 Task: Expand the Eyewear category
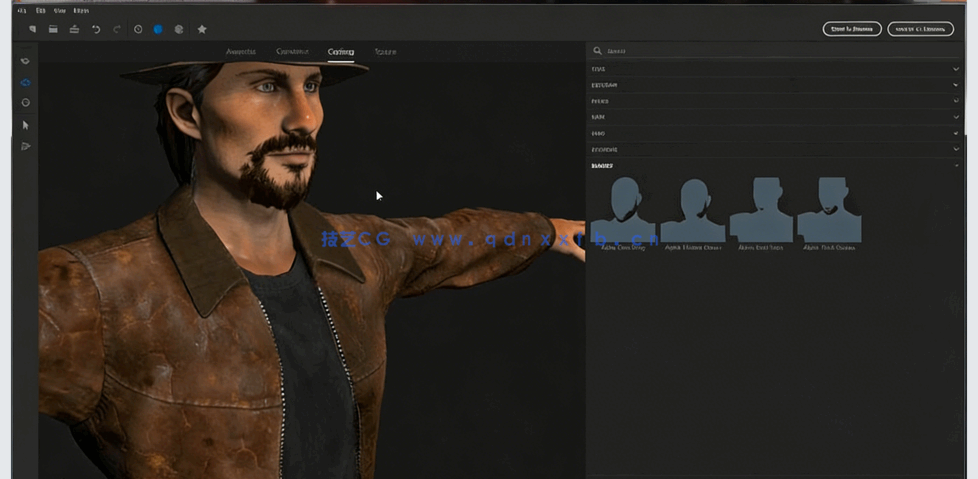tap(955, 149)
